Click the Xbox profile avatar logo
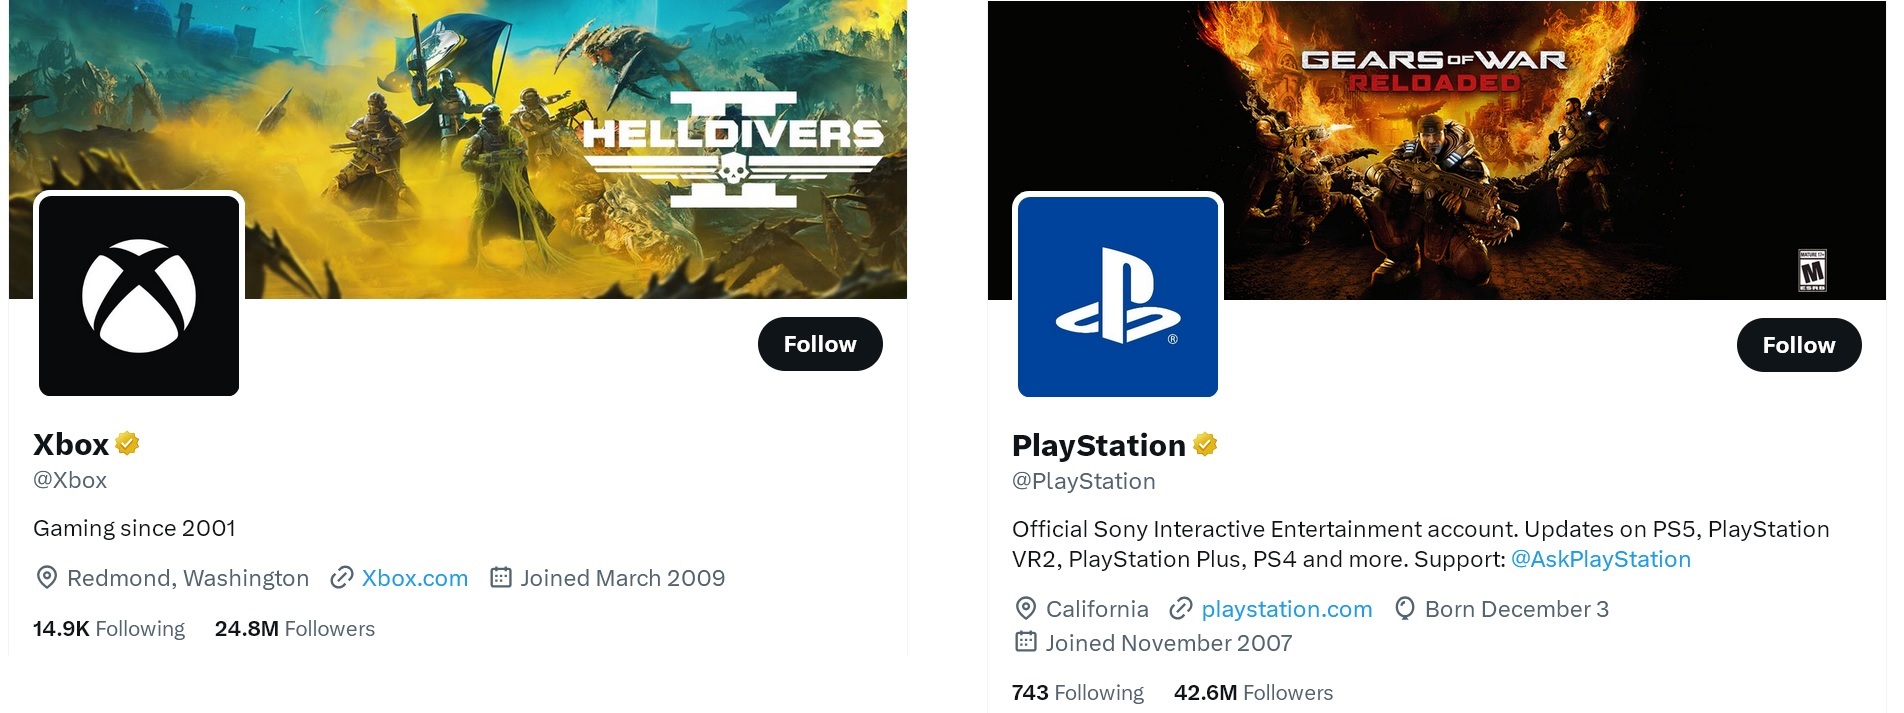 (139, 296)
